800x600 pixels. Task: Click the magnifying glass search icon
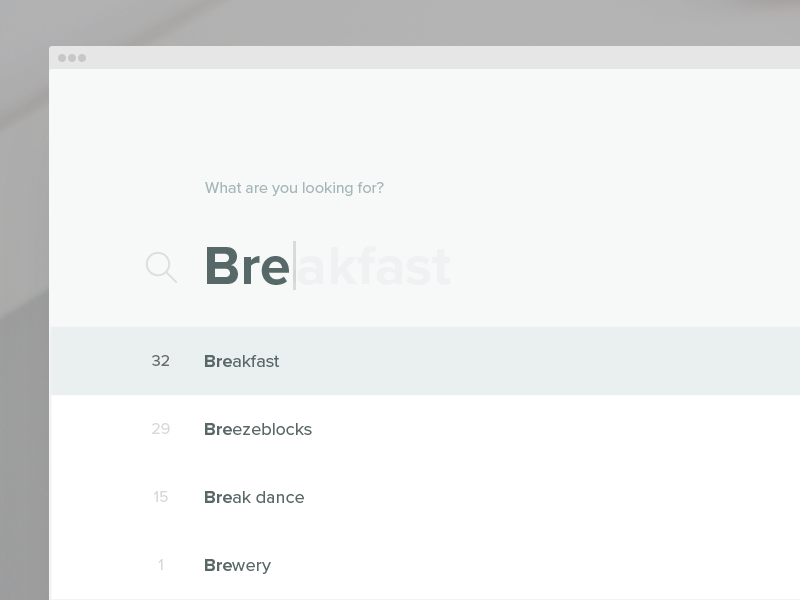coord(161,267)
